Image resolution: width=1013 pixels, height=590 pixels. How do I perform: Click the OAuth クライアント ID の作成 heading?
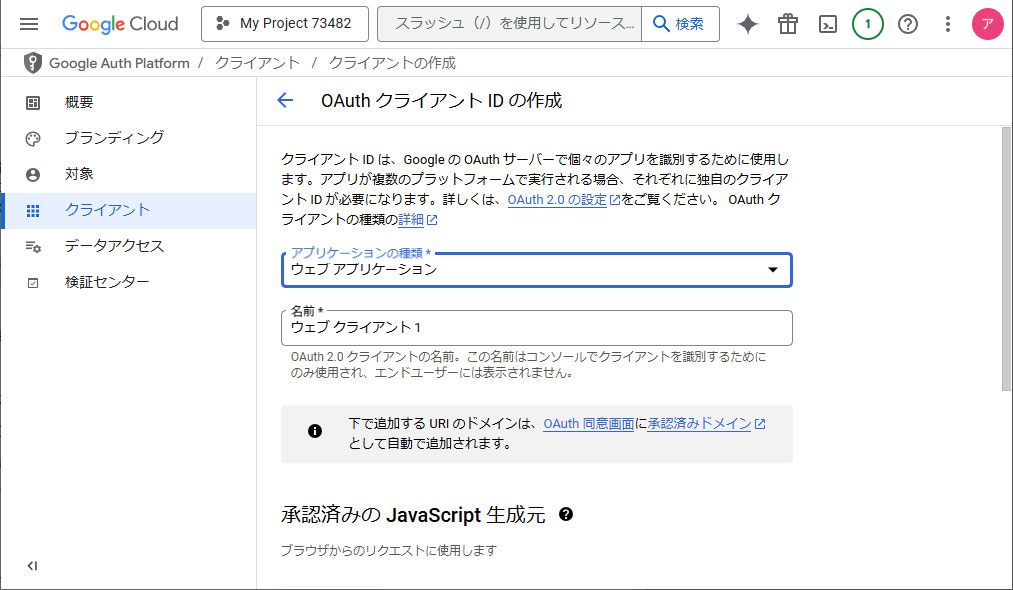(442, 101)
